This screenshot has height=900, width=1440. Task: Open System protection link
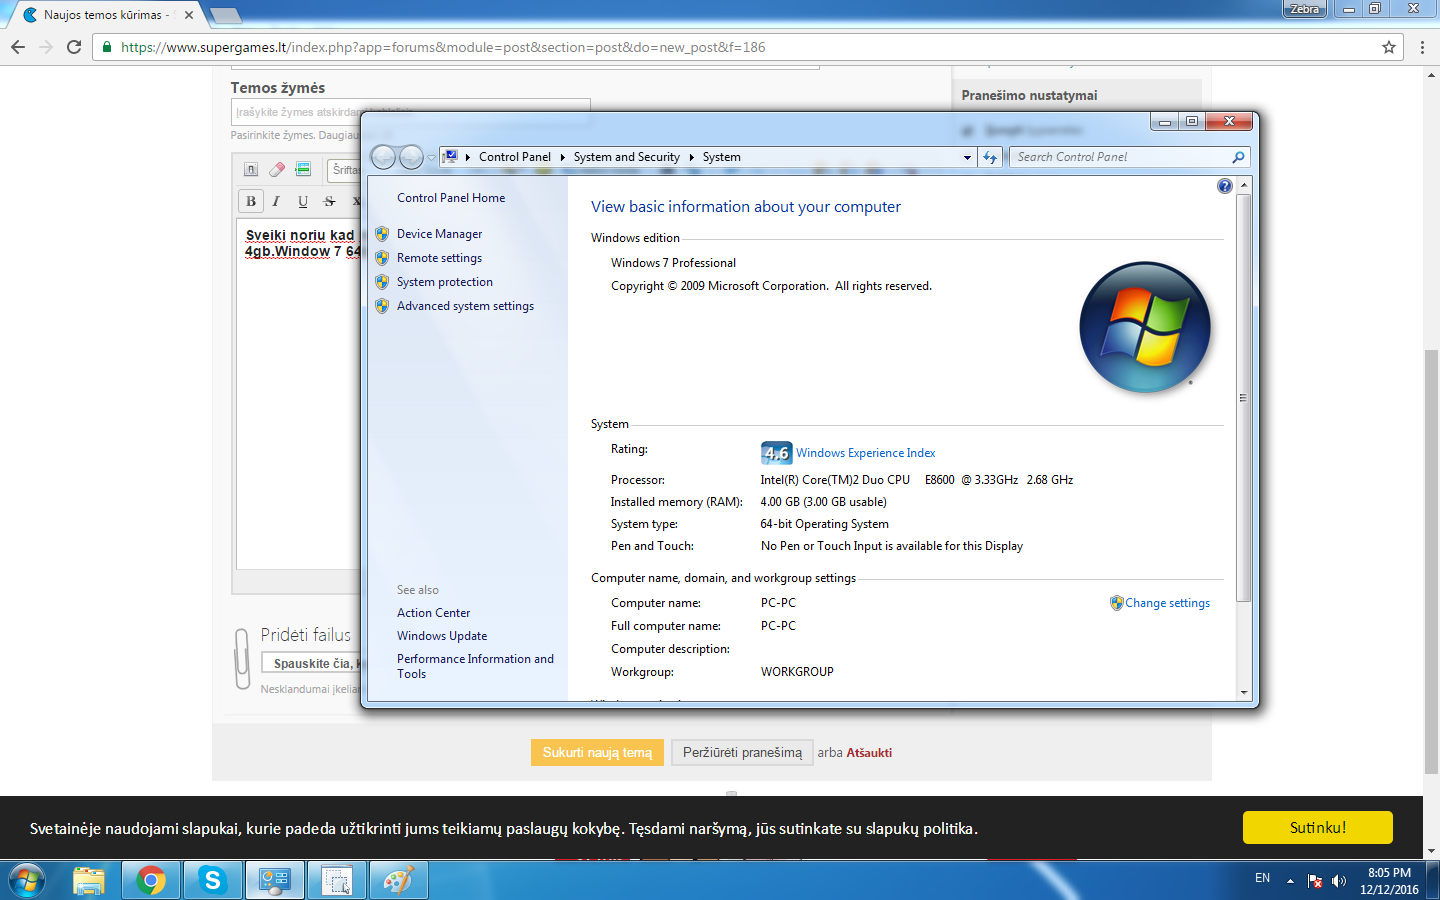pyautogui.click(x=445, y=282)
